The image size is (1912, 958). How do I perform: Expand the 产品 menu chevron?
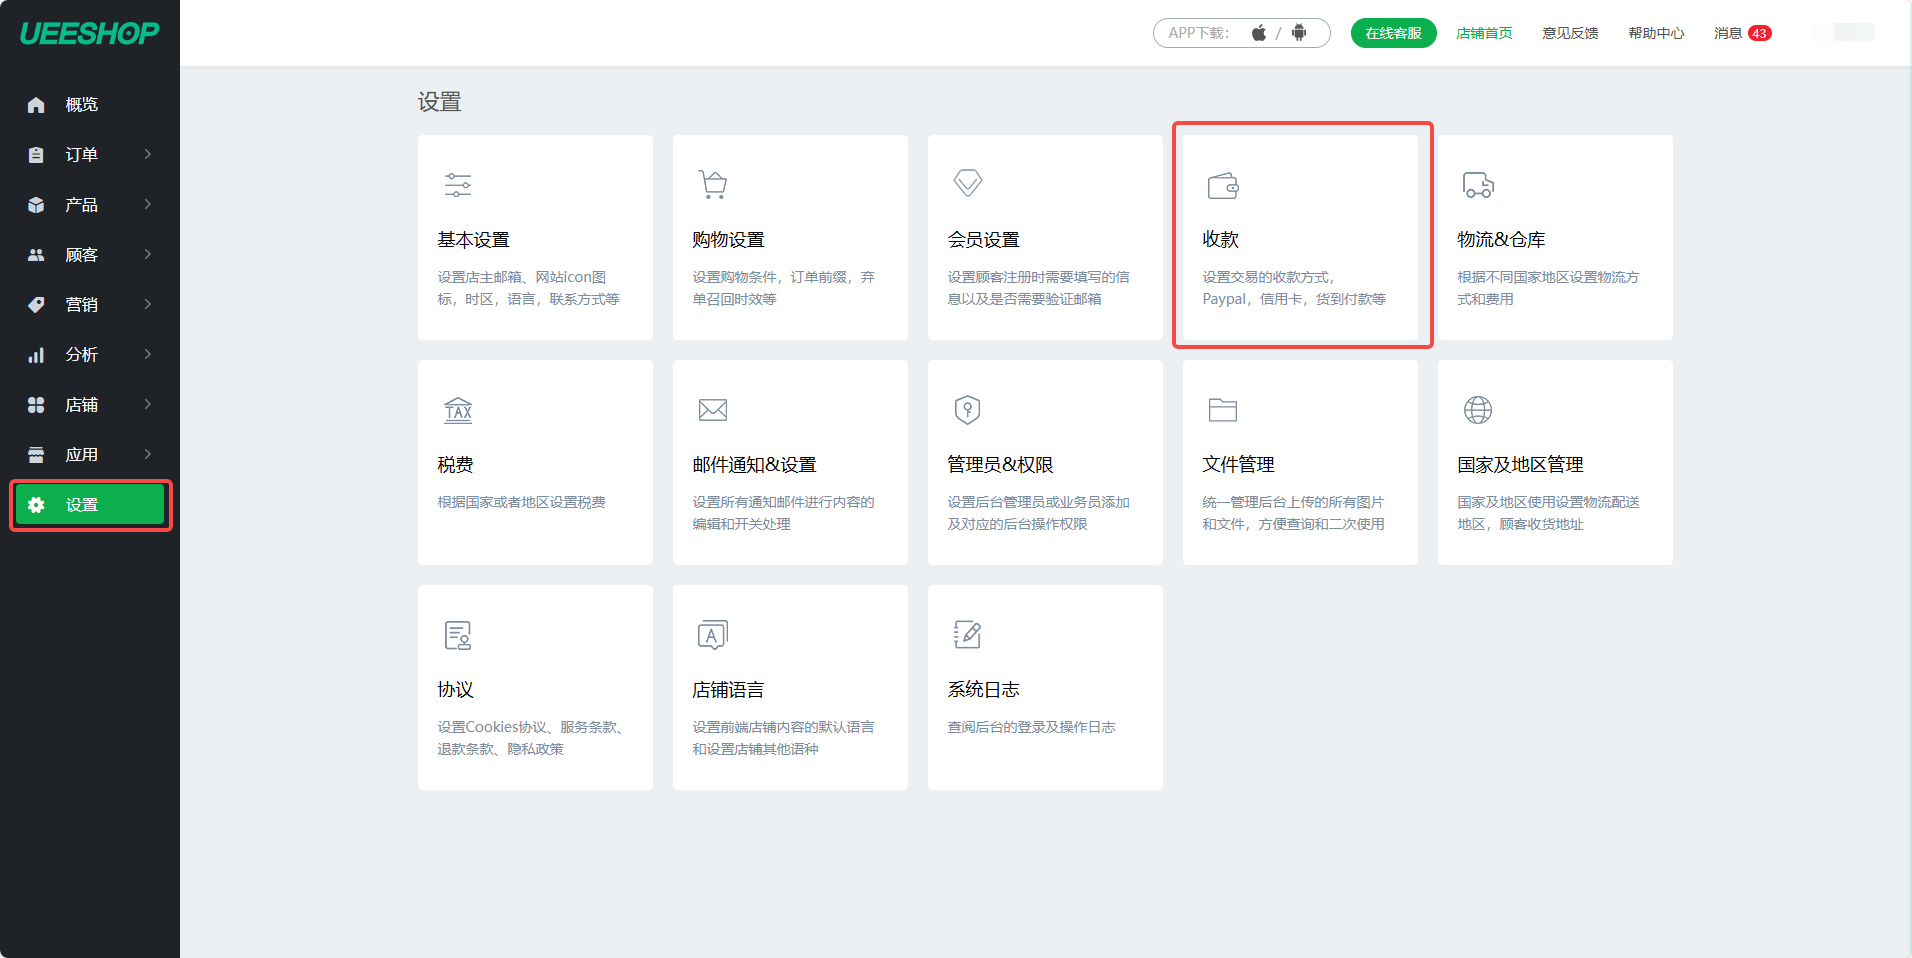coord(148,204)
